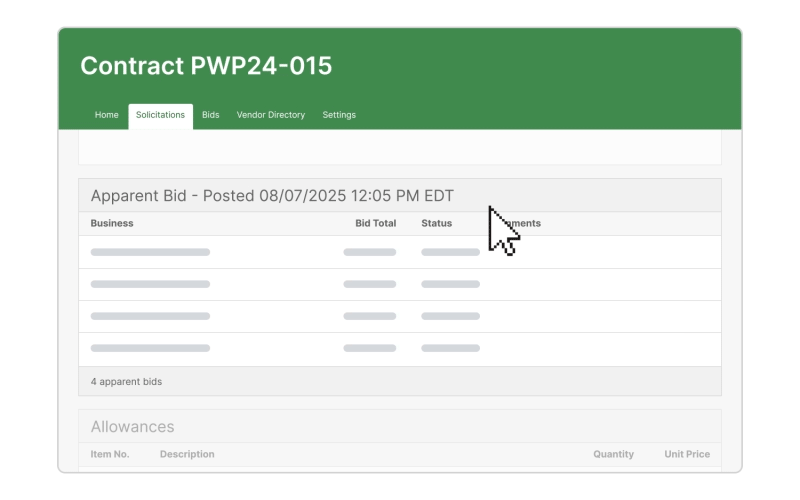Click the first row's bid total value
This screenshot has height=500, width=800.
tap(370, 252)
